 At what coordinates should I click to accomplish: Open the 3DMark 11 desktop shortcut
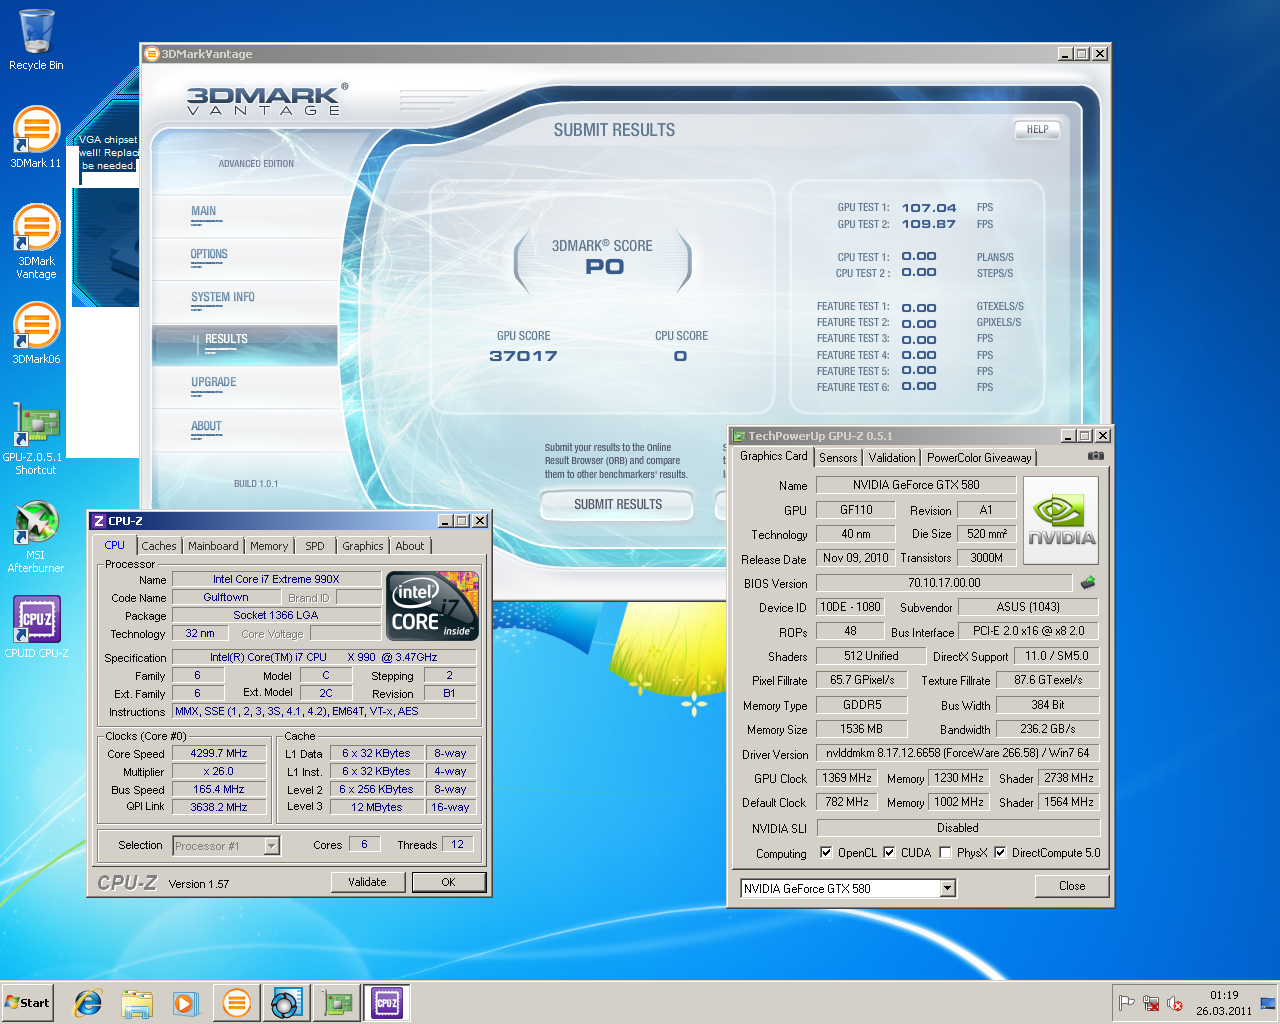[36, 137]
